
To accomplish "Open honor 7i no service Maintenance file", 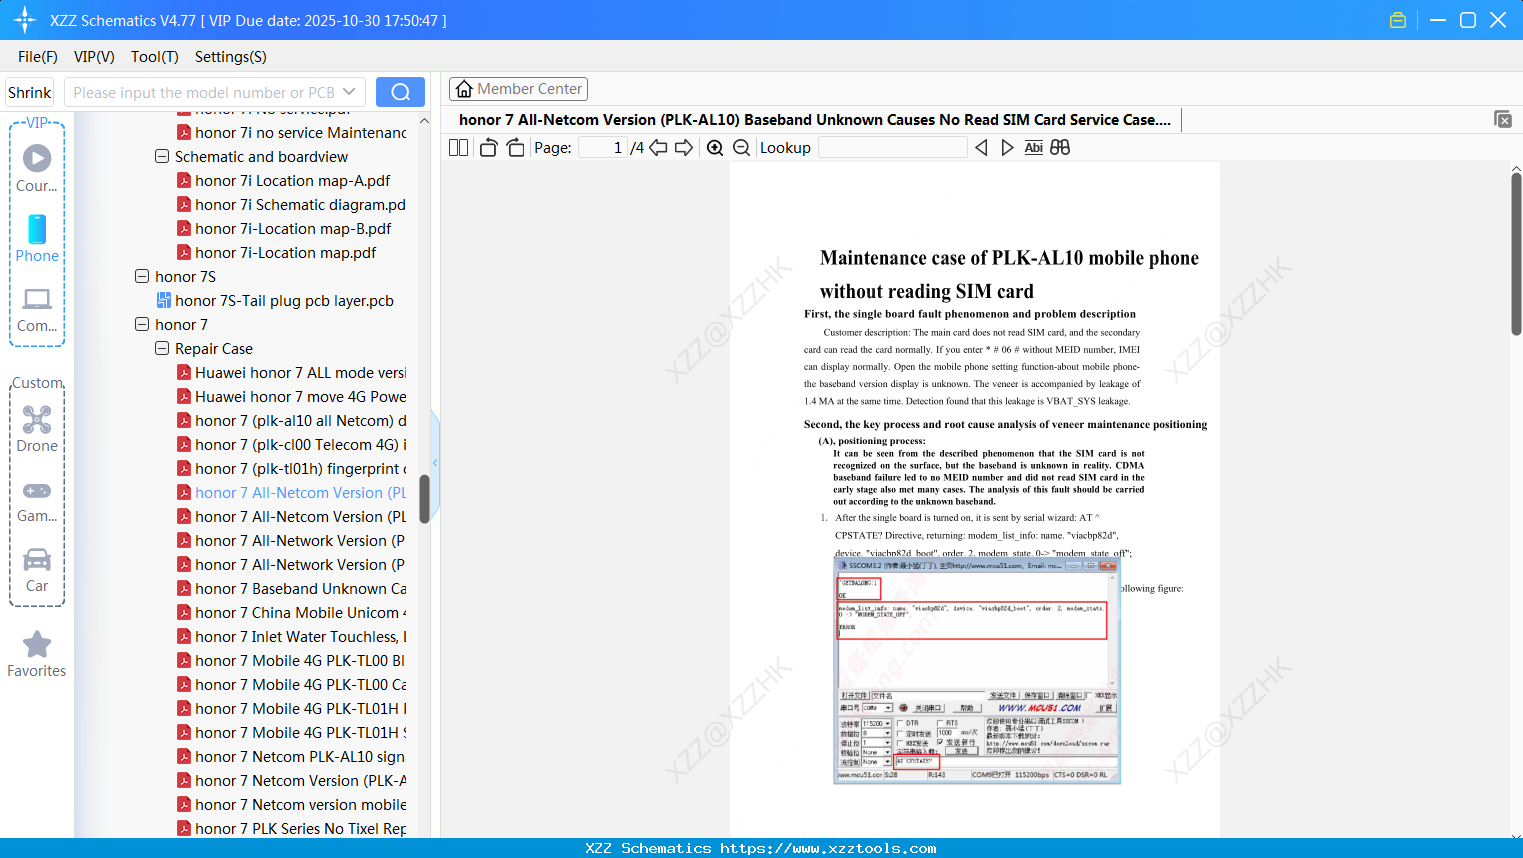I will point(291,133).
